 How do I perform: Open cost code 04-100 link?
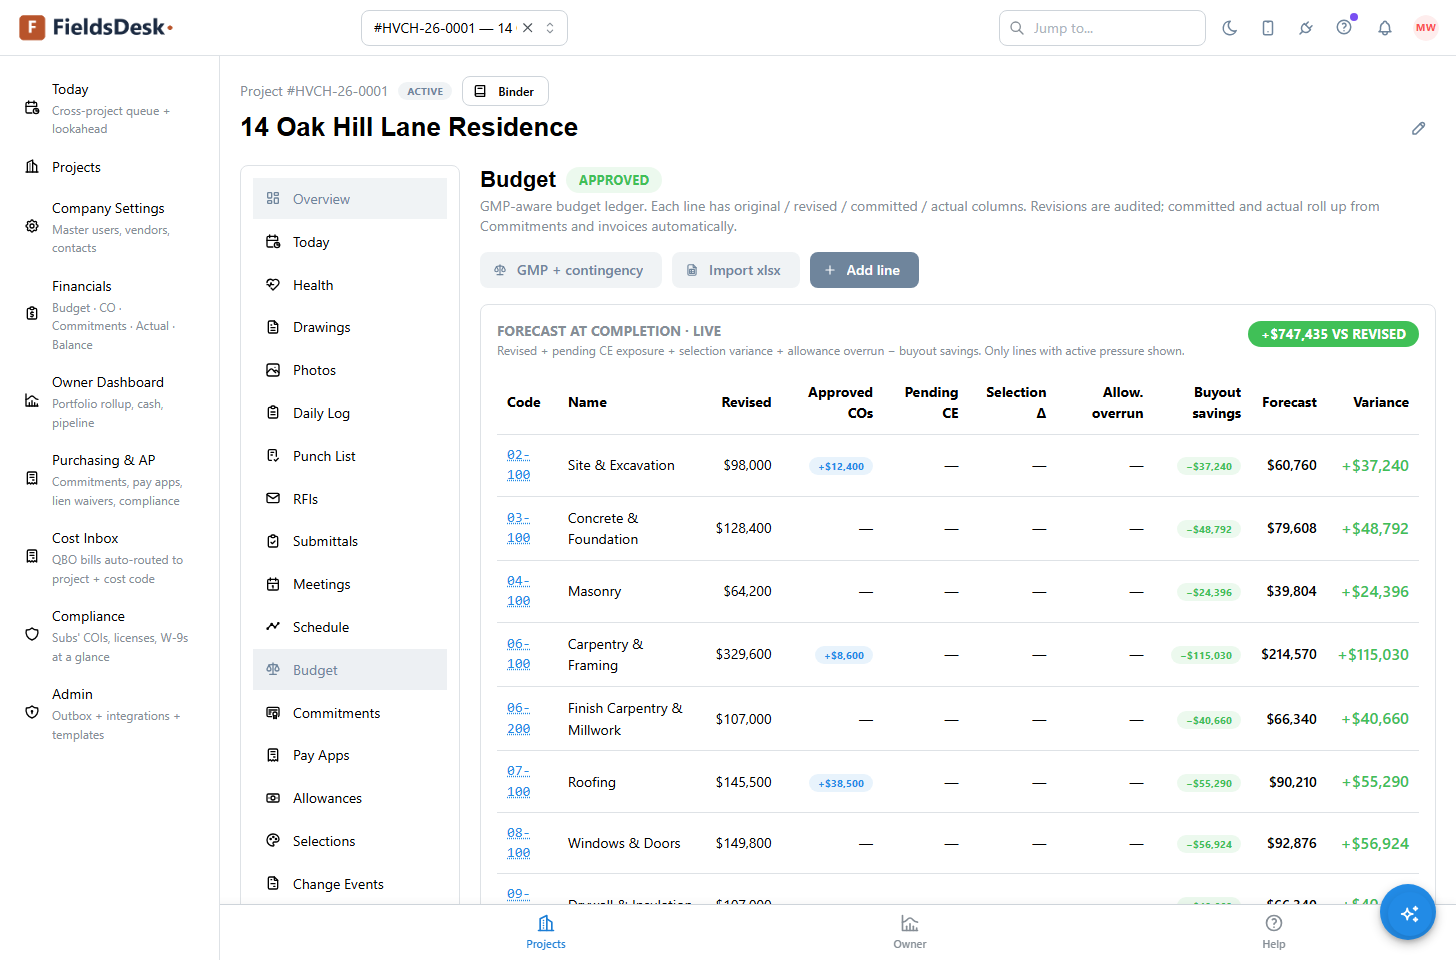click(518, 591)
